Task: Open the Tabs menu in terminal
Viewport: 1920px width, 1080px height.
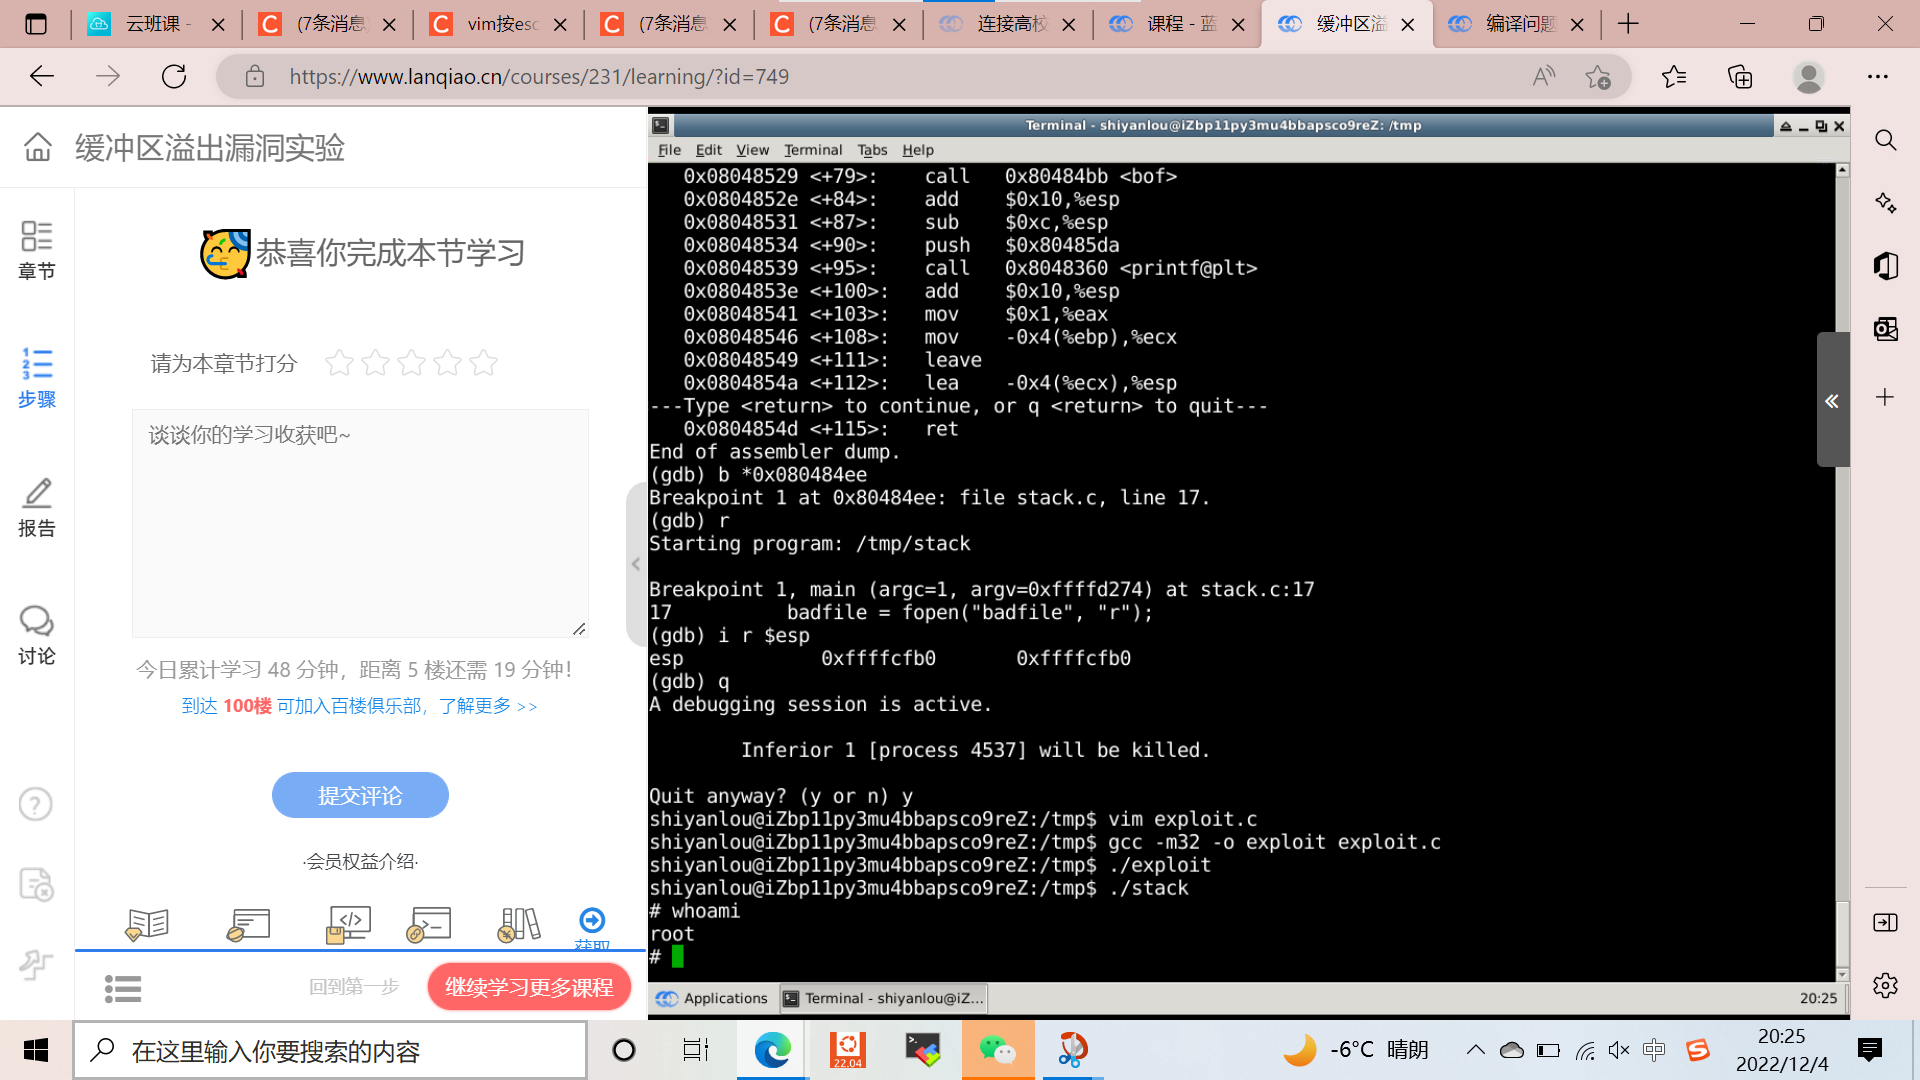Action: click(872, 150)
